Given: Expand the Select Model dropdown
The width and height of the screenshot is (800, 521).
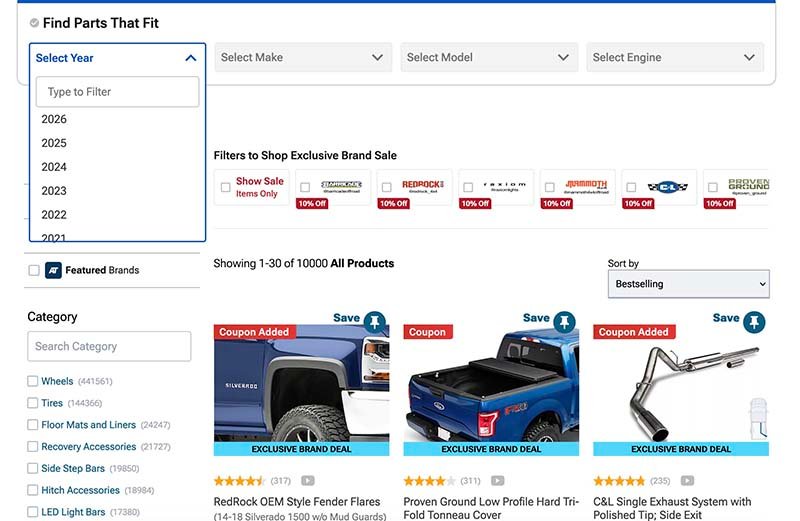Looking at the screenshot, I should [487, 58].
